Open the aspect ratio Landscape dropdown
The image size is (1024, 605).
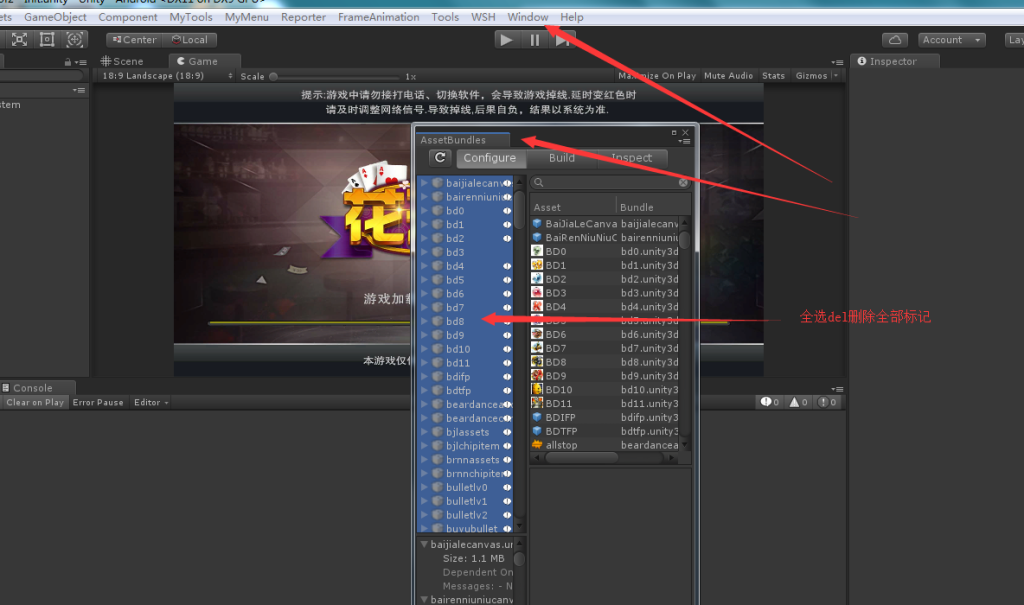click(167, 76)
